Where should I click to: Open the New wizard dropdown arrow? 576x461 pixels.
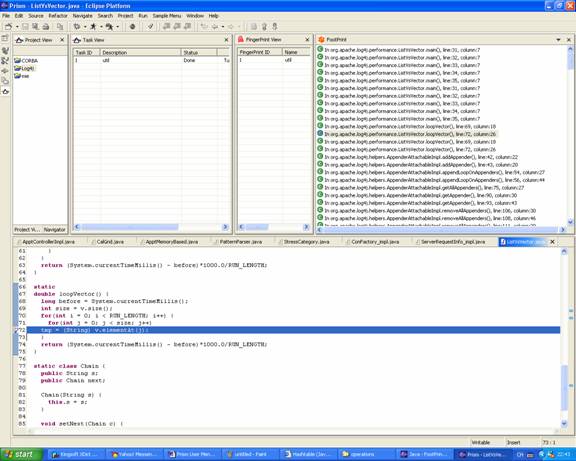click(17, 27)
